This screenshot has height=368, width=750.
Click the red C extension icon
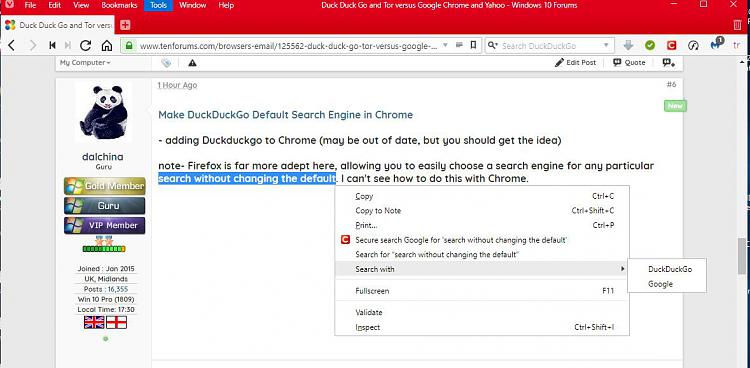[672, 45]
